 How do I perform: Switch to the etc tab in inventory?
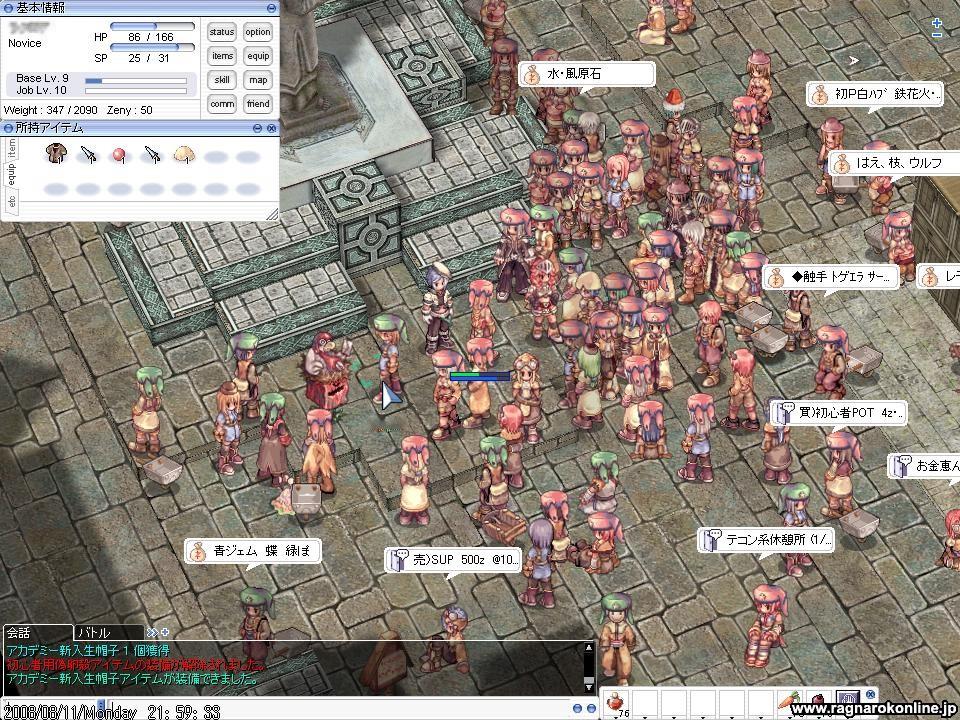12,201
